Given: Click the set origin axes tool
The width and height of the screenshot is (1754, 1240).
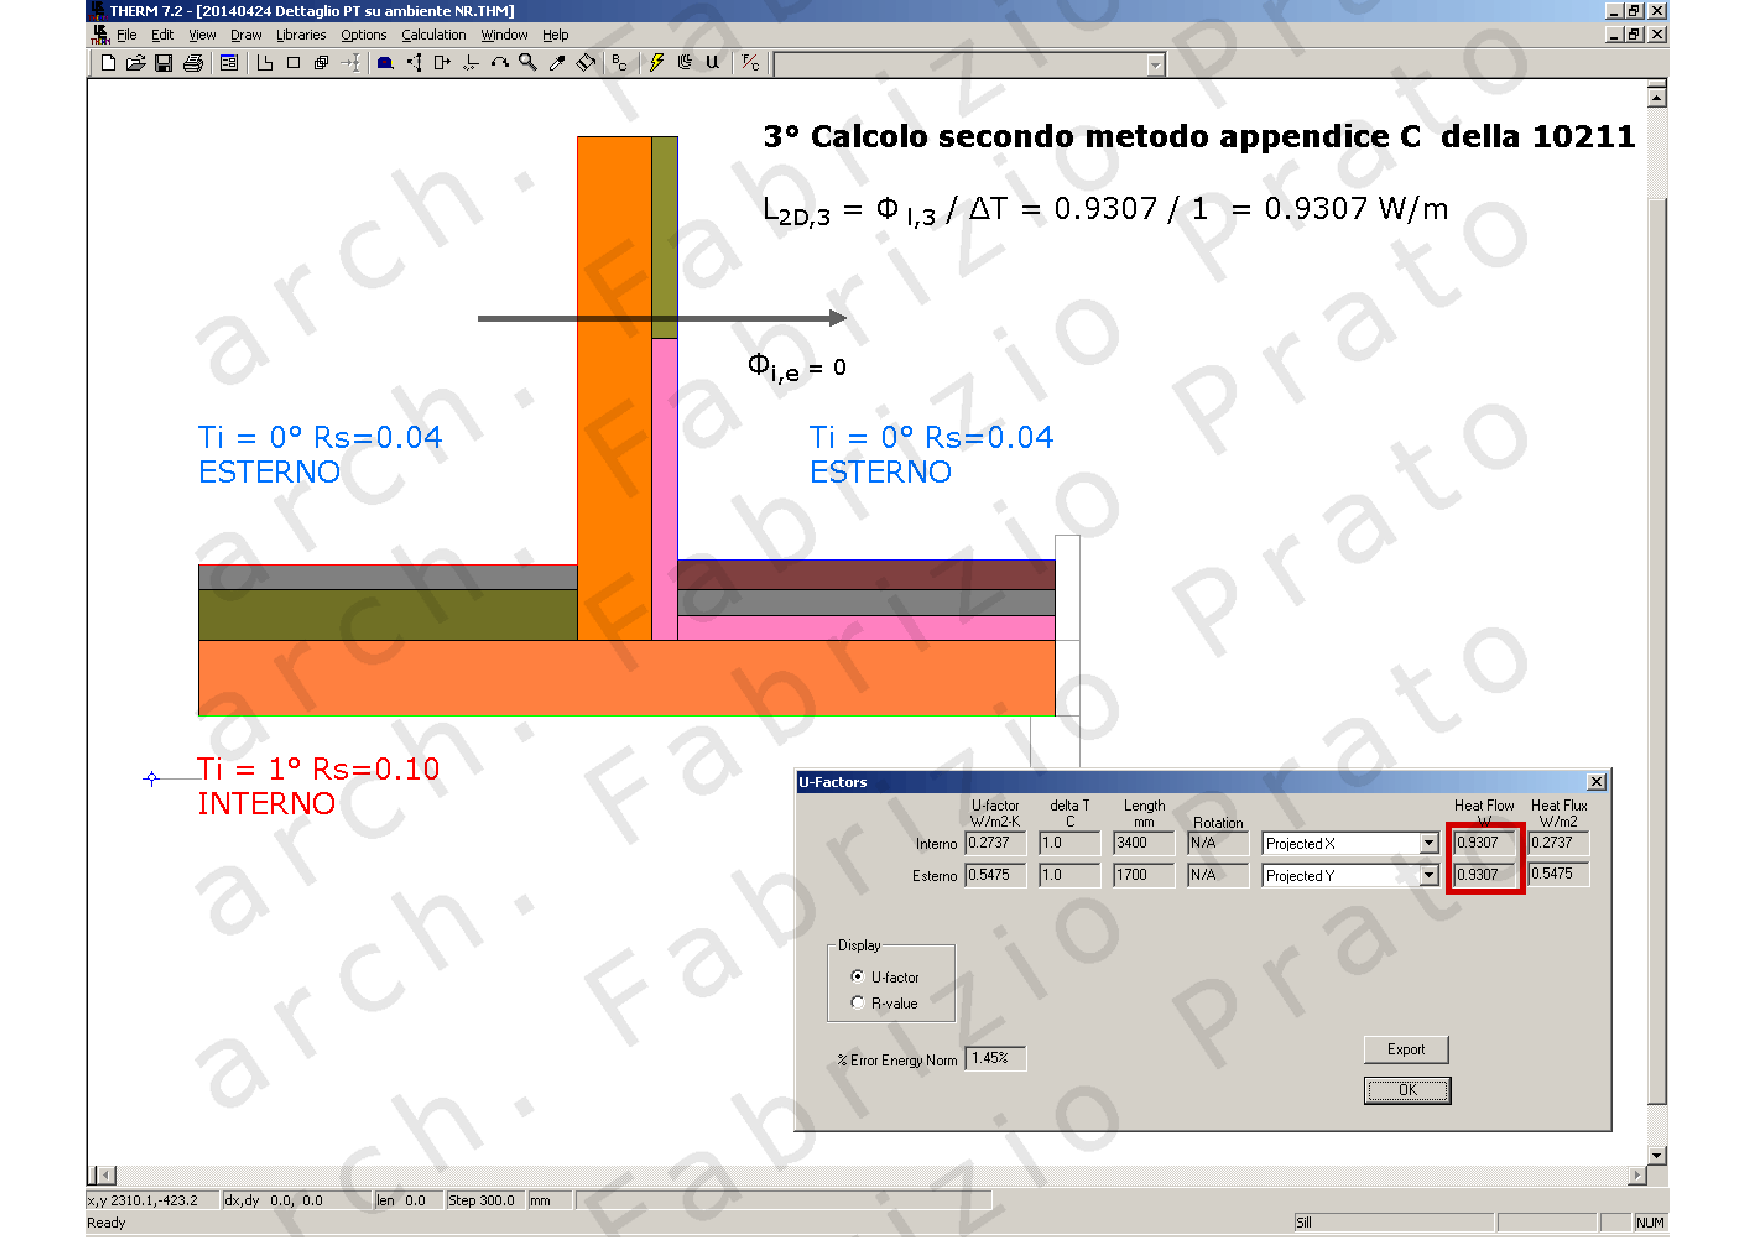Looking at the screenshot, I should 471,63.
